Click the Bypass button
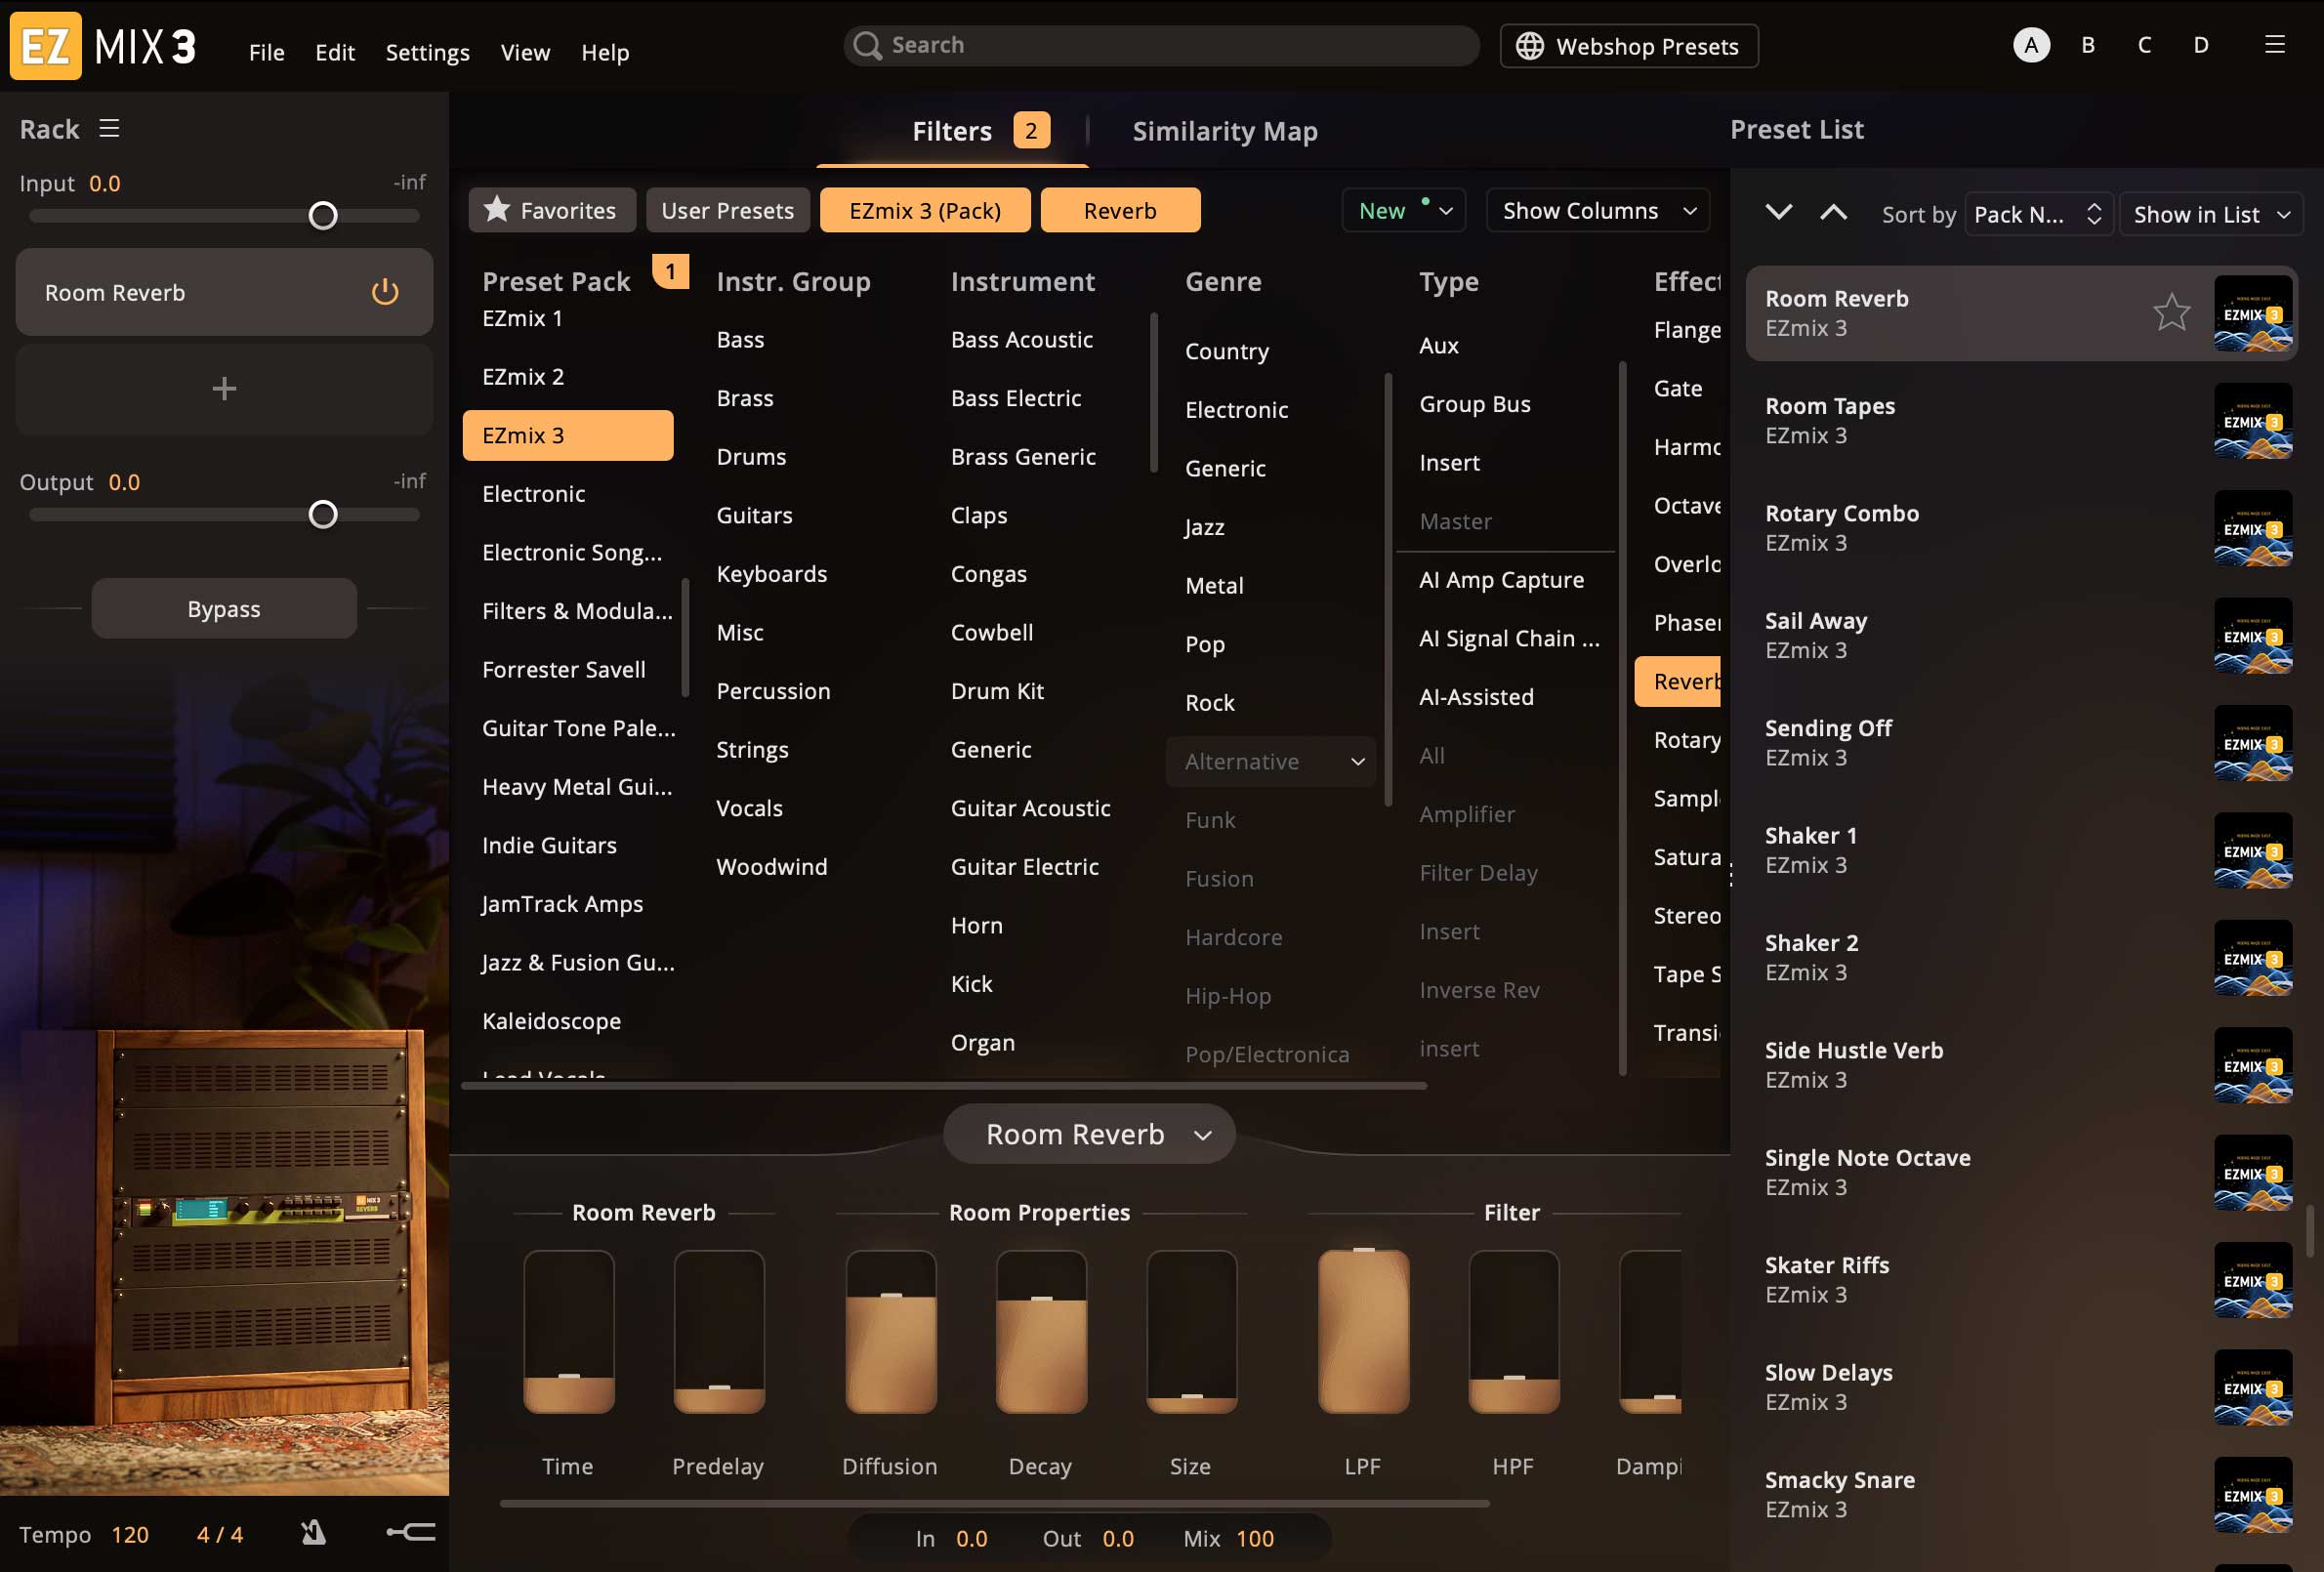This screenshot has height=1572, width=2324. click(224, 609)
